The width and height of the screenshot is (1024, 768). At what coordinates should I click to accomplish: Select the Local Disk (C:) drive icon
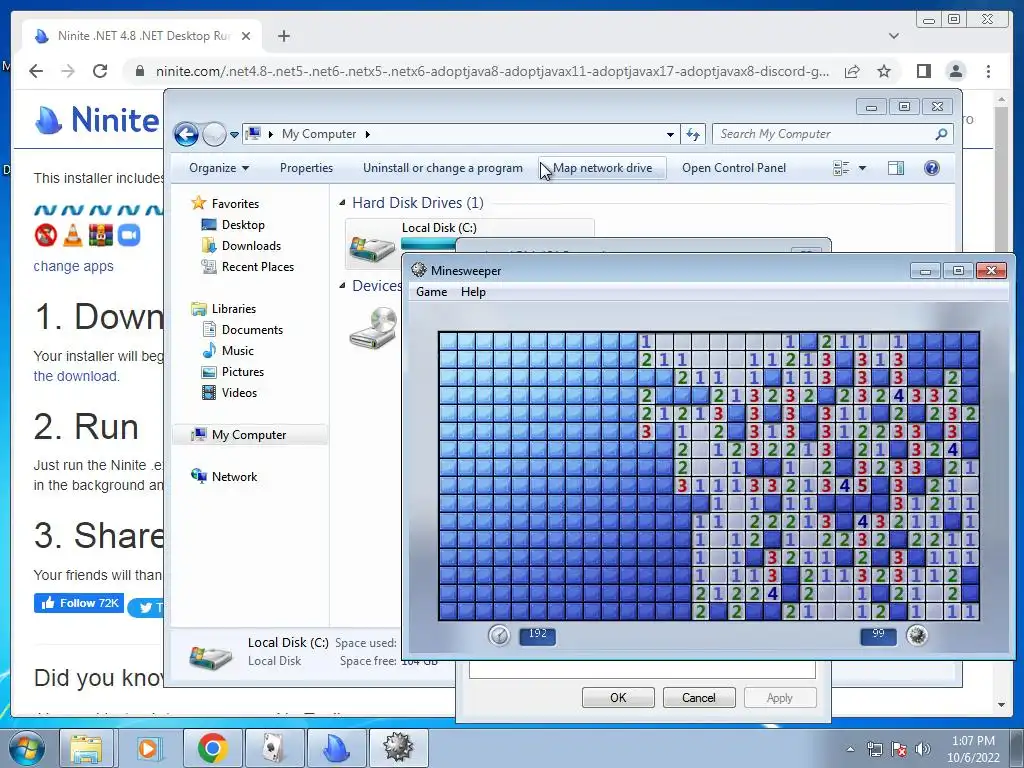point(372,248)
